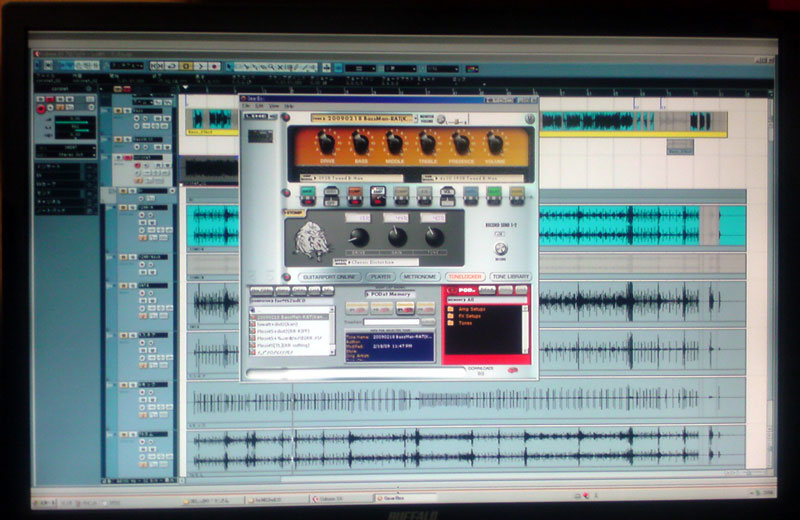This screenshot has width=800, height=520.
Task: Toggle the Cycle transport button
Action: pos(172,66)
